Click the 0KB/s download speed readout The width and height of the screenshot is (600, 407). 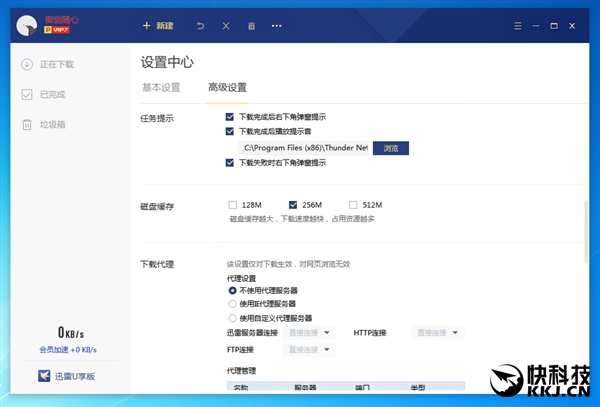(71, 332)
